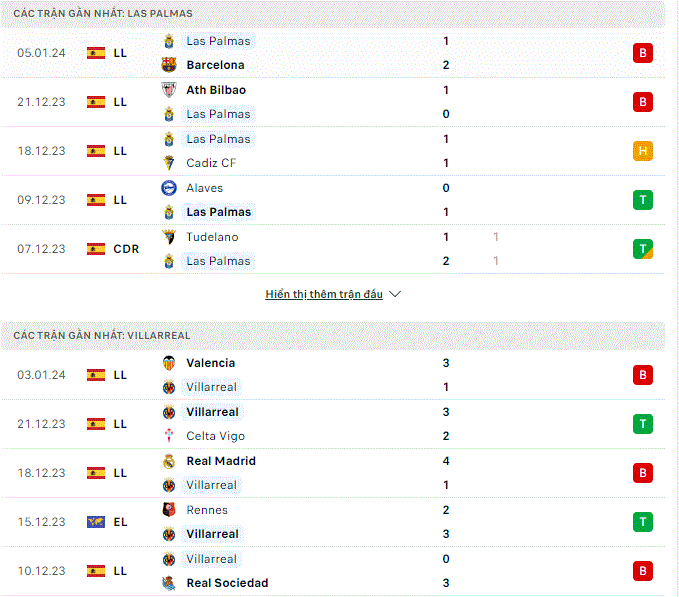The width and height of the screenshot is (679, 597).
Task: Click the Real Sociedad crest icon
Action: (x=169, y=583)
